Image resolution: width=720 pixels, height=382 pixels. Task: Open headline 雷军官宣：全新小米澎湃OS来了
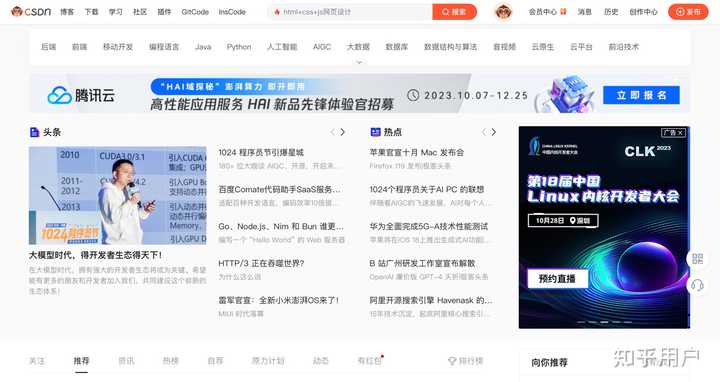tap(278, 300)
